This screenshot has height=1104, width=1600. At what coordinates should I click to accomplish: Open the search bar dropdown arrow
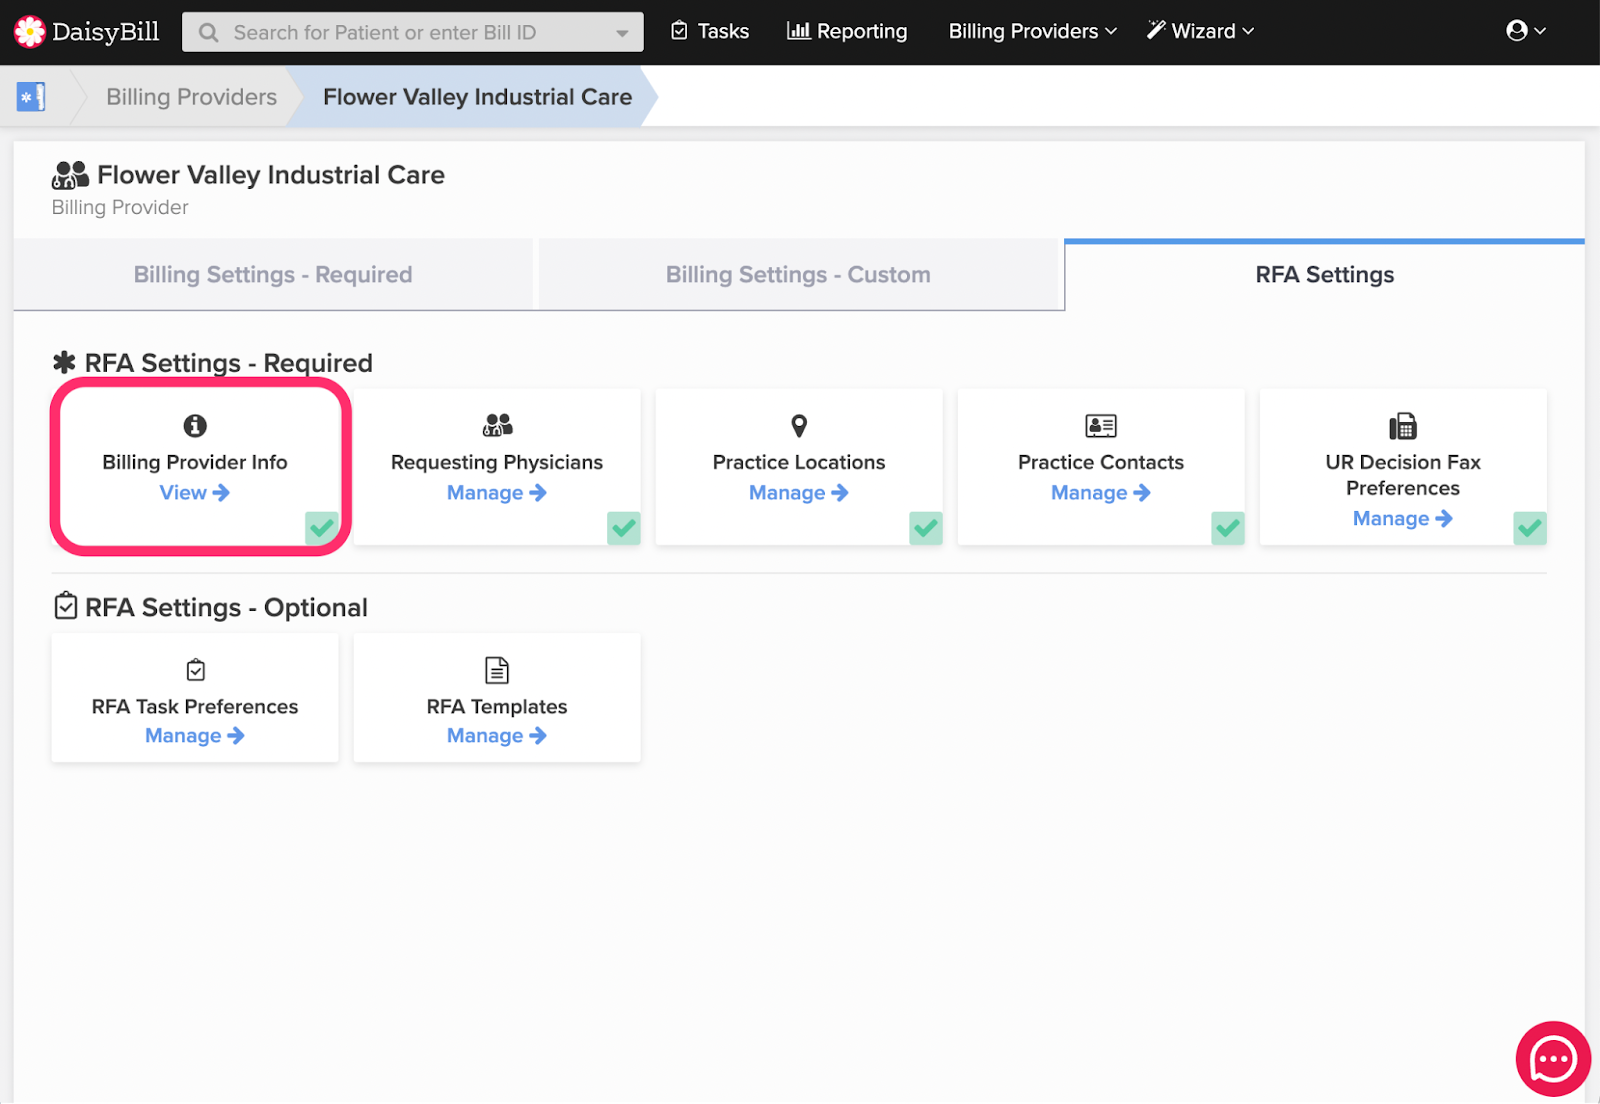coord(622,33)
